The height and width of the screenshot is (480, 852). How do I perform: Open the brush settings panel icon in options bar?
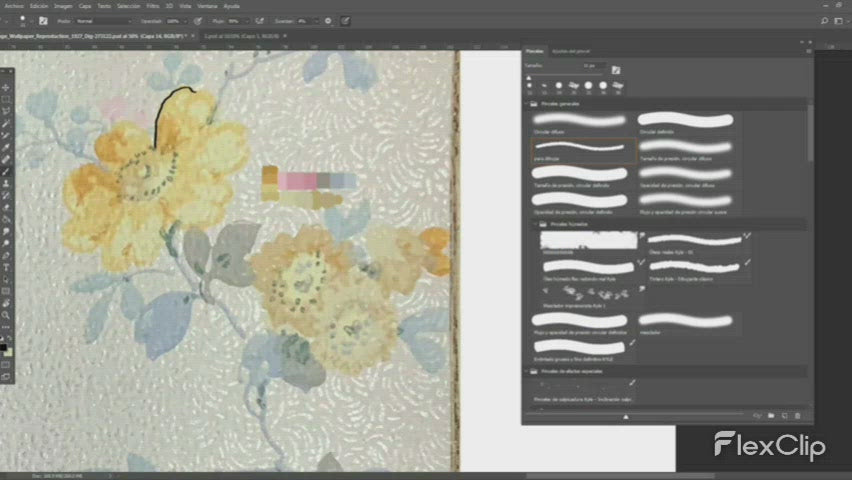click(43, 20)
